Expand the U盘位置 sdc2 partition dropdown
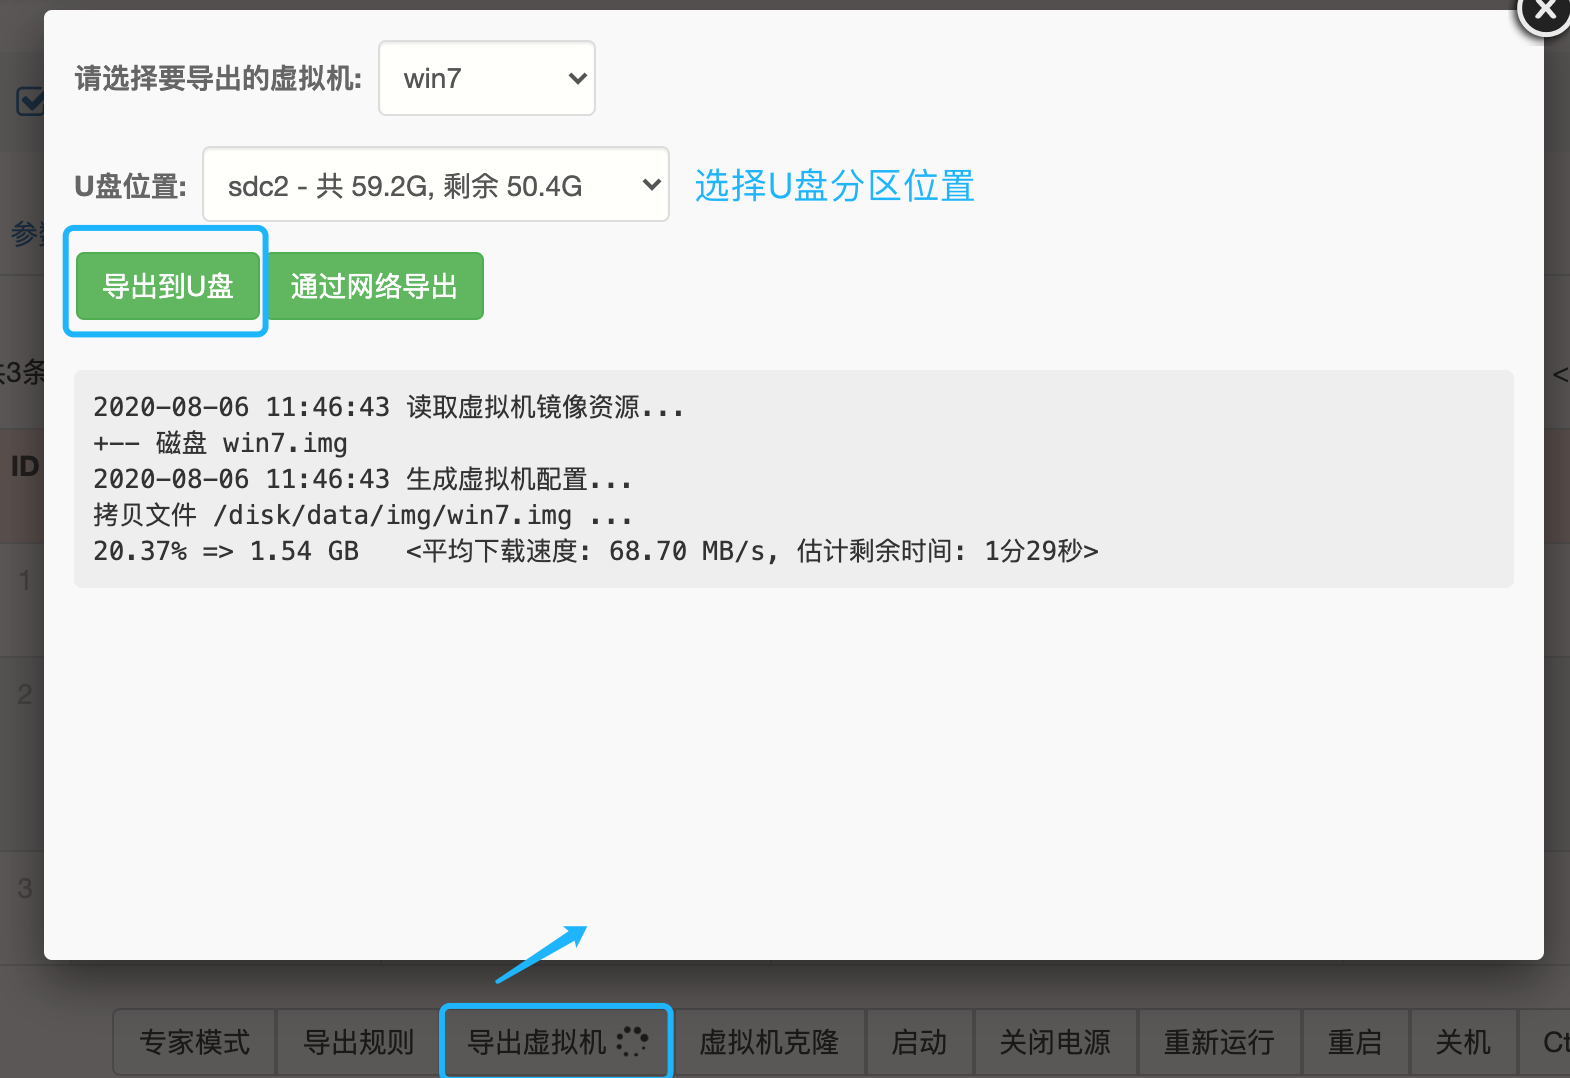Image resolution: width=1570 pixels, height=1078 pixels. click(x=436, y=185)
